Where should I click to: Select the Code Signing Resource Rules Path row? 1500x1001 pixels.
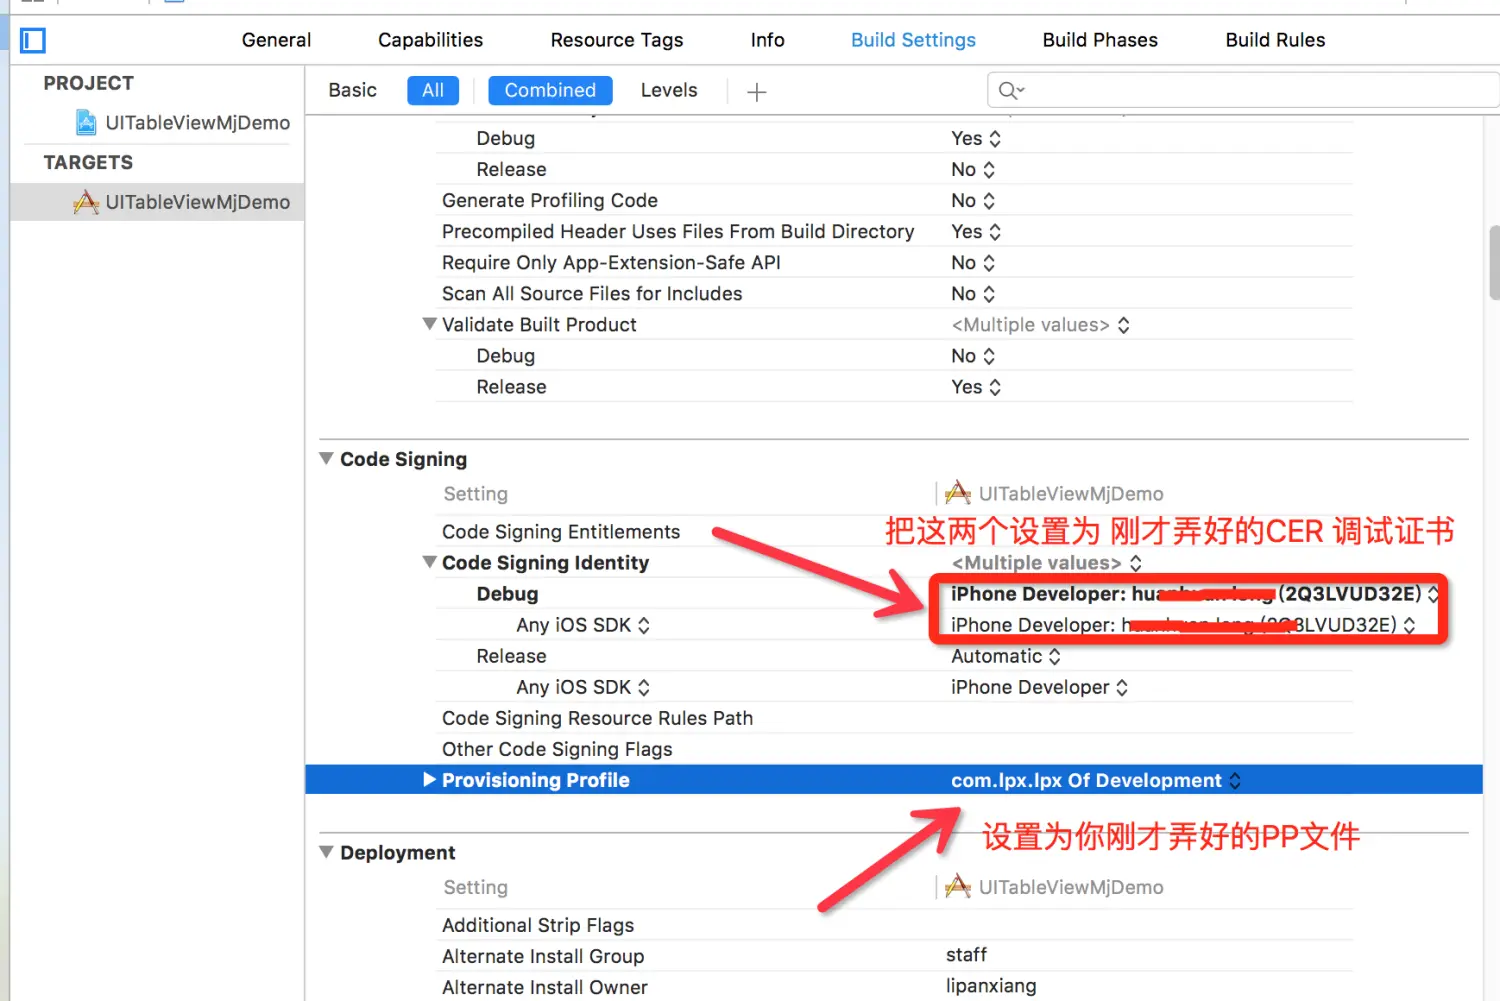tap(894, 718)
